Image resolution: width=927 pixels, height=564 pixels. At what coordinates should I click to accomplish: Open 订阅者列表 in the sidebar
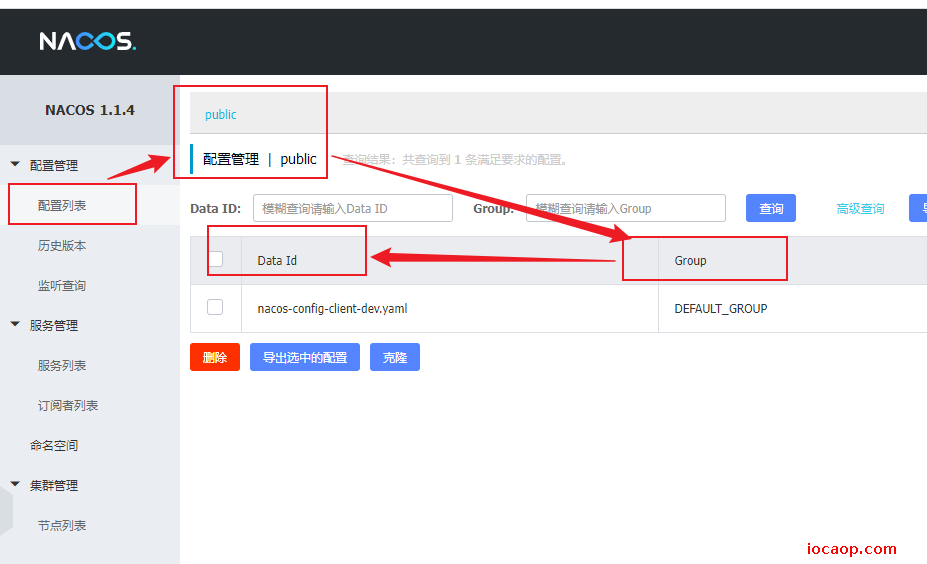click(68, 406)
